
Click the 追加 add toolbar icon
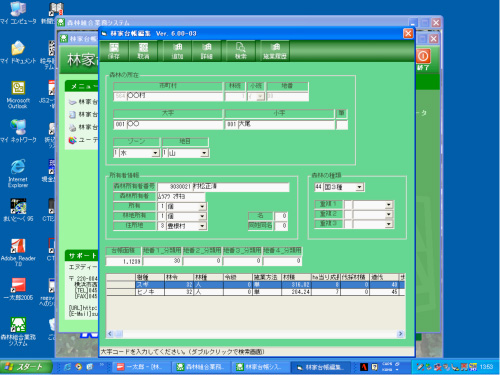pos(177,51)
